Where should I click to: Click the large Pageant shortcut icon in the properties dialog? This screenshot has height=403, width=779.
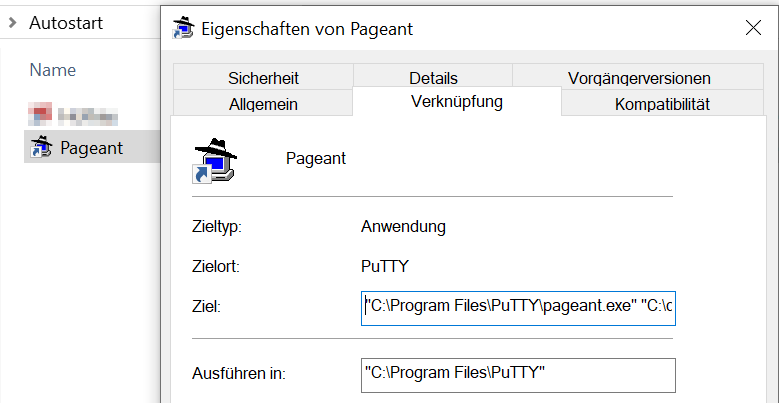(x=214, y=159)
